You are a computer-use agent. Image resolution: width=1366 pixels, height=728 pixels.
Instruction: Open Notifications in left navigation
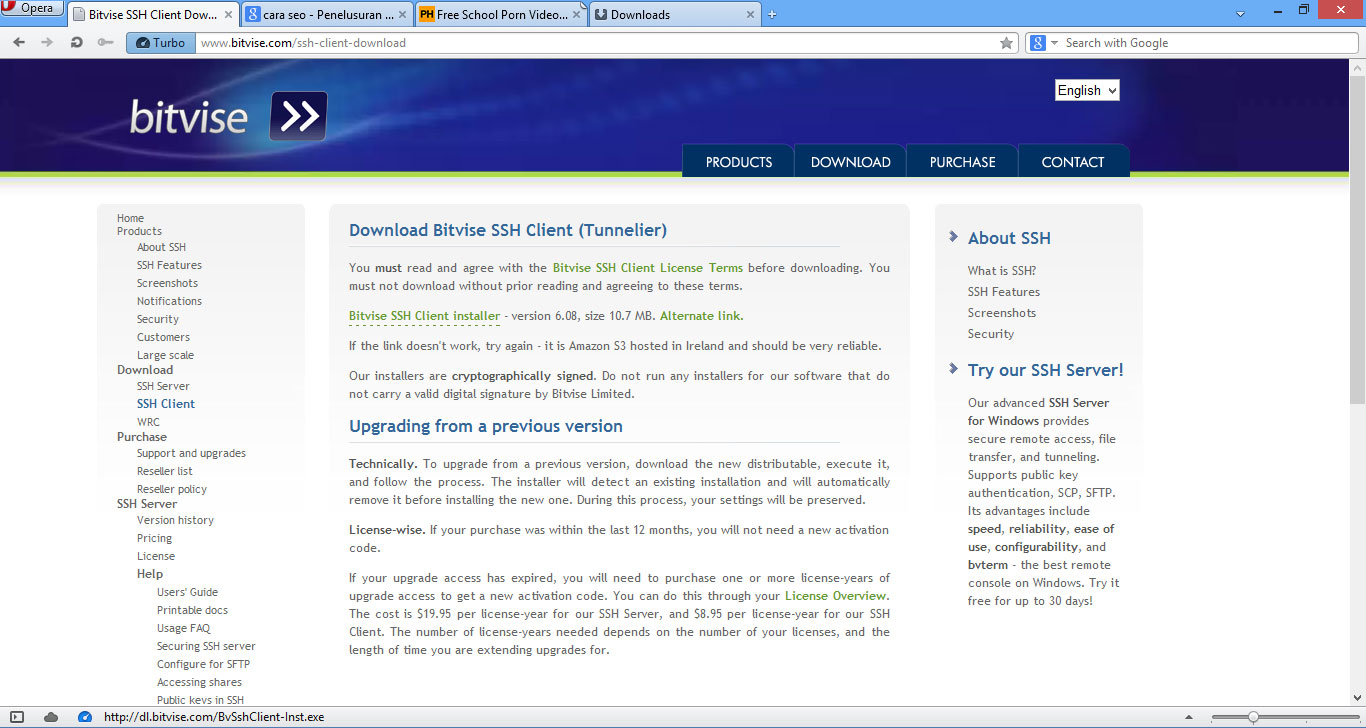point(169,301)
